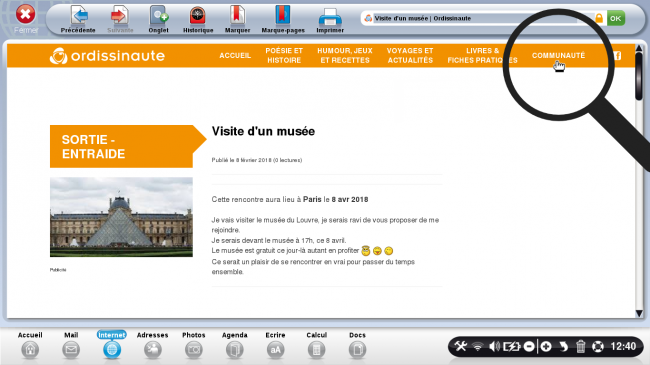The height and width of the screenshot is (365, 650).
Task: Open the LIVRES & FICHES PRATIQUES menu
Action: pos(483,56)
